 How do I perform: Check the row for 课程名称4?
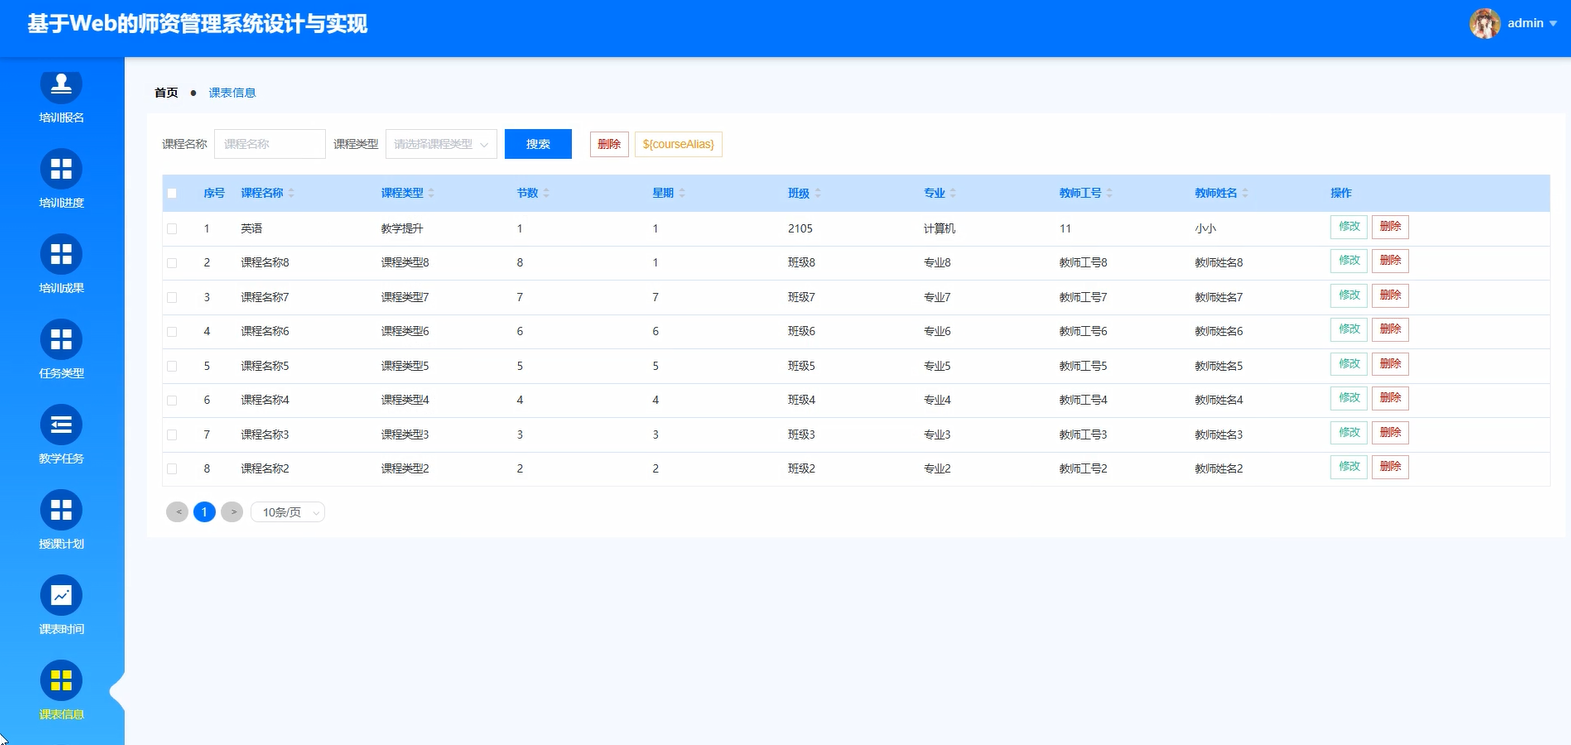tap(172, 400)
